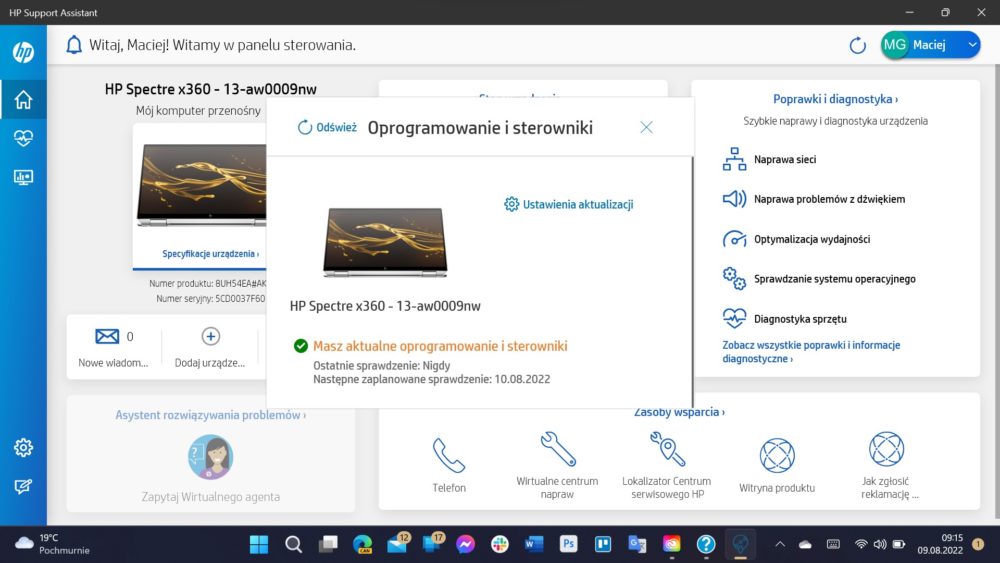Run Naprawa sieci network fix
Viewport: 1000px width, 563px height.
pos(769,159)
